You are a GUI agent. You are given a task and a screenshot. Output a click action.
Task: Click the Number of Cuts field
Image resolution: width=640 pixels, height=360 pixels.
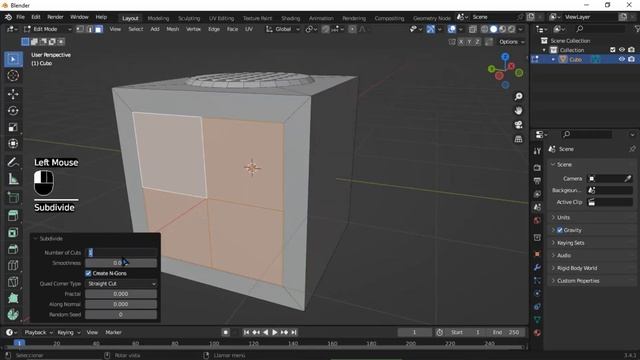coord(121,253)
